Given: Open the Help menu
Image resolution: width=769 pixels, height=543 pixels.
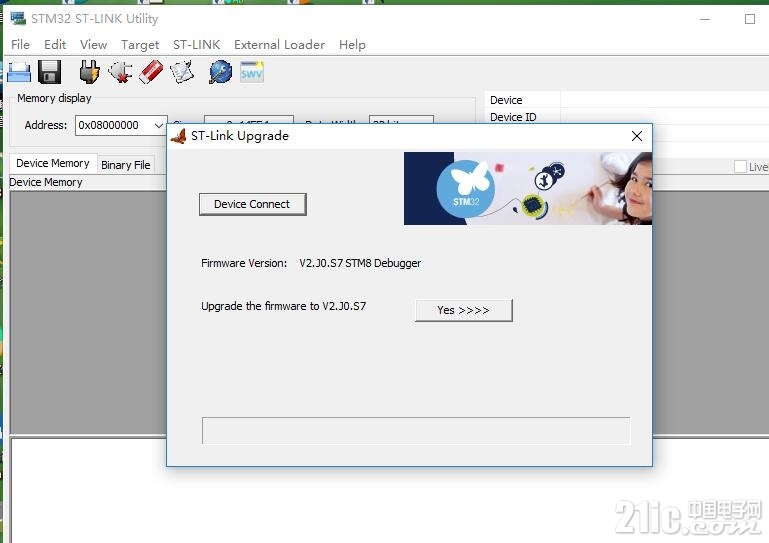Looking at the screenshot, I should pos(352,45).
